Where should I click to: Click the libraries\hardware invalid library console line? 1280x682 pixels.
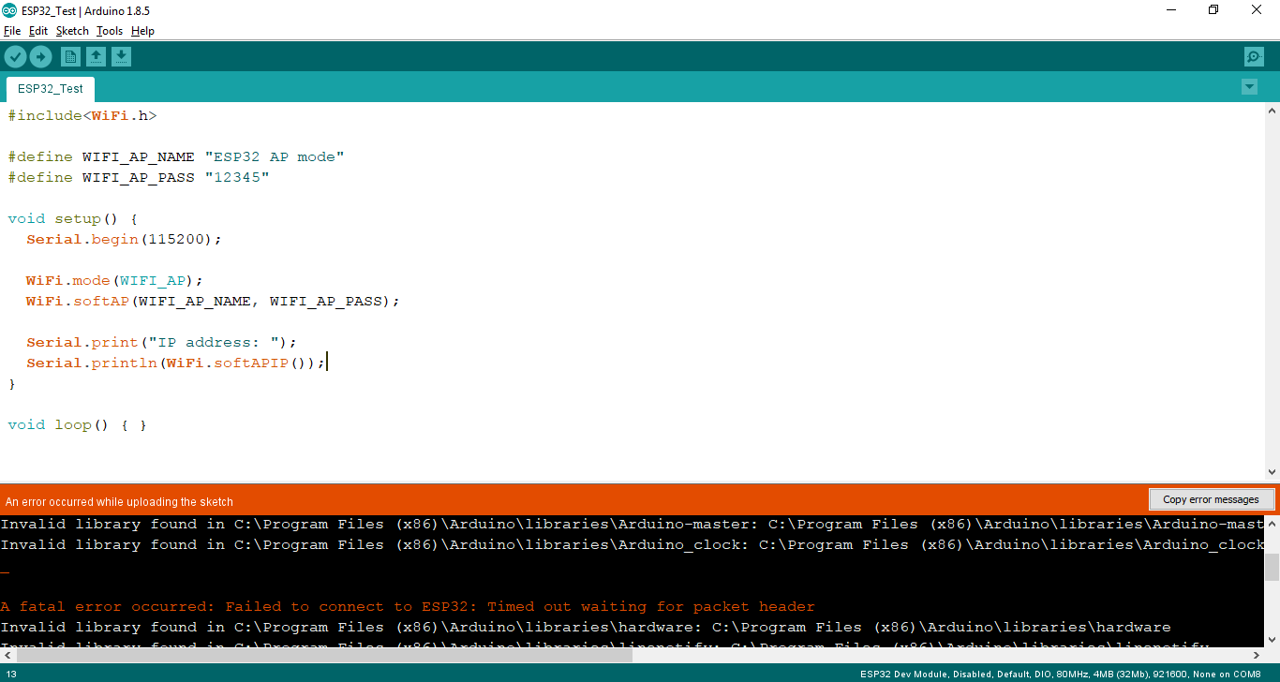click(585, 628)
